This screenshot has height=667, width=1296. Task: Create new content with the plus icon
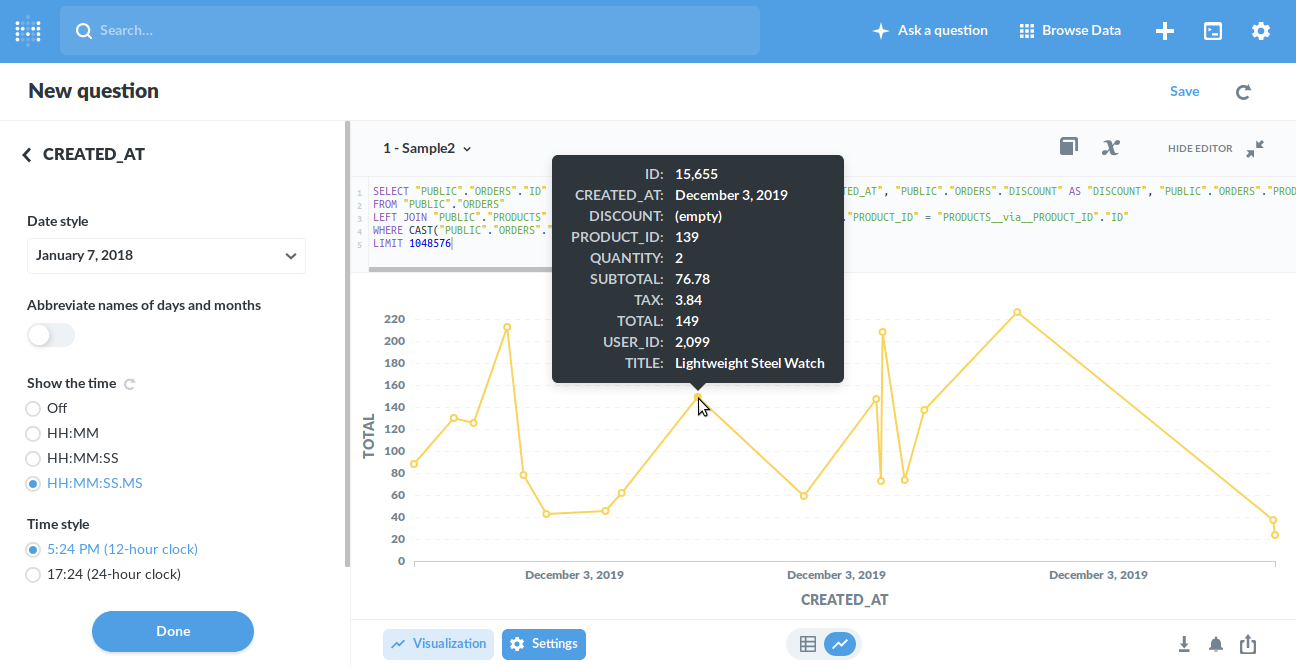point(1165,30)
